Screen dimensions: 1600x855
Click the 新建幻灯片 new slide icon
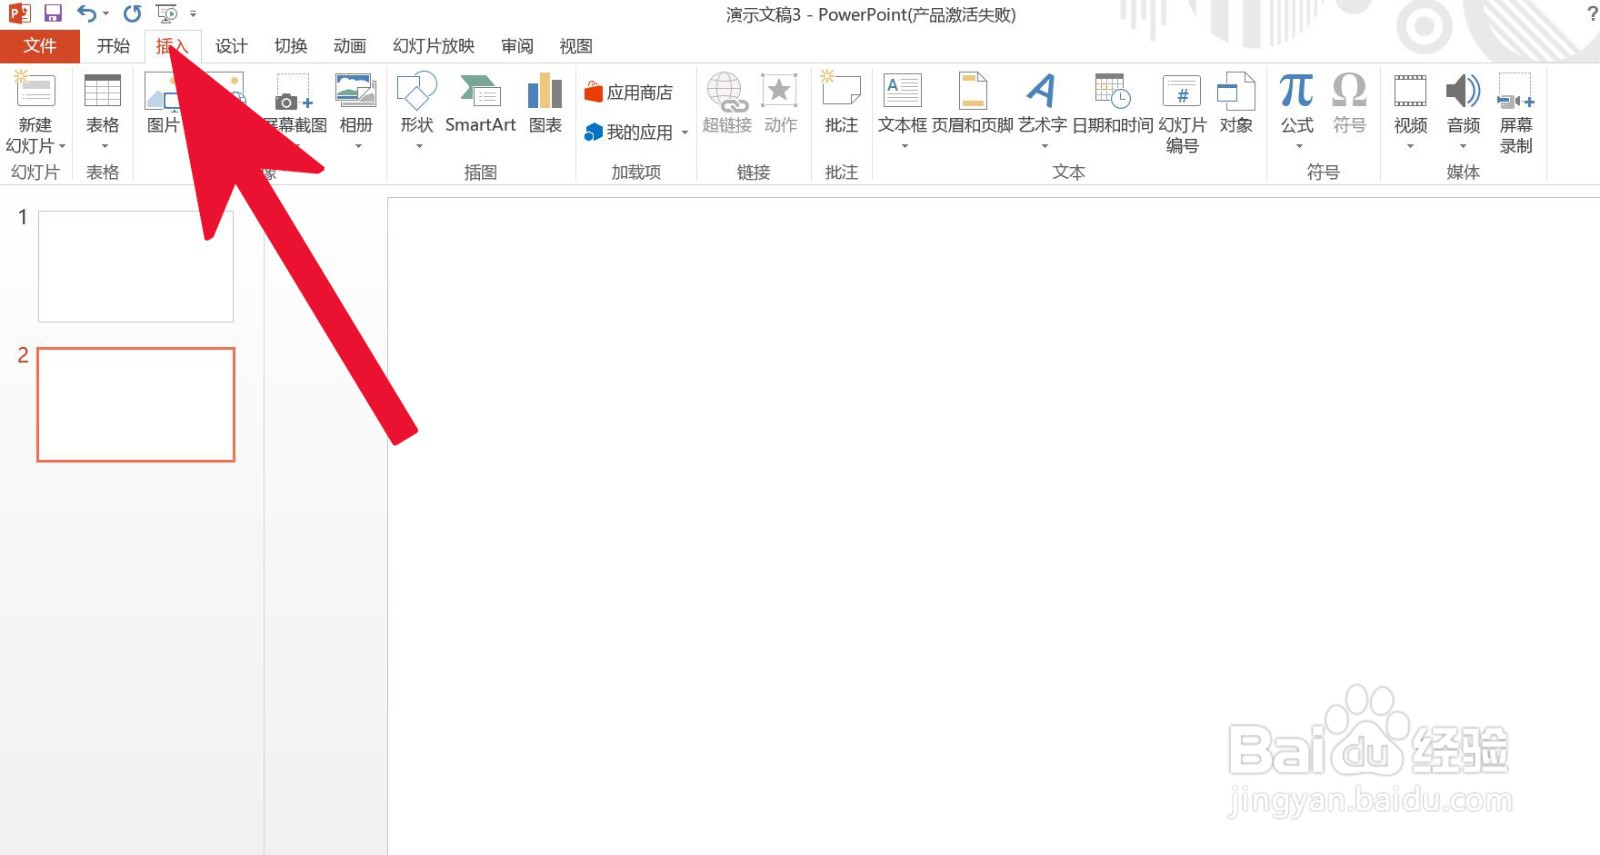pyautogui.click(x=35, y=90)
